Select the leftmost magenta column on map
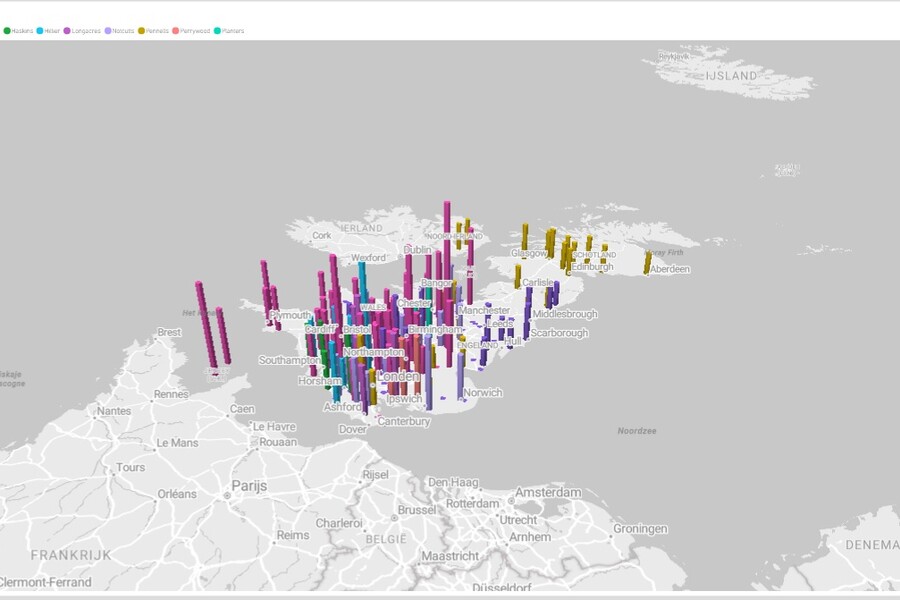This screenshot has width=900, height=600. (x=205, y=325)
